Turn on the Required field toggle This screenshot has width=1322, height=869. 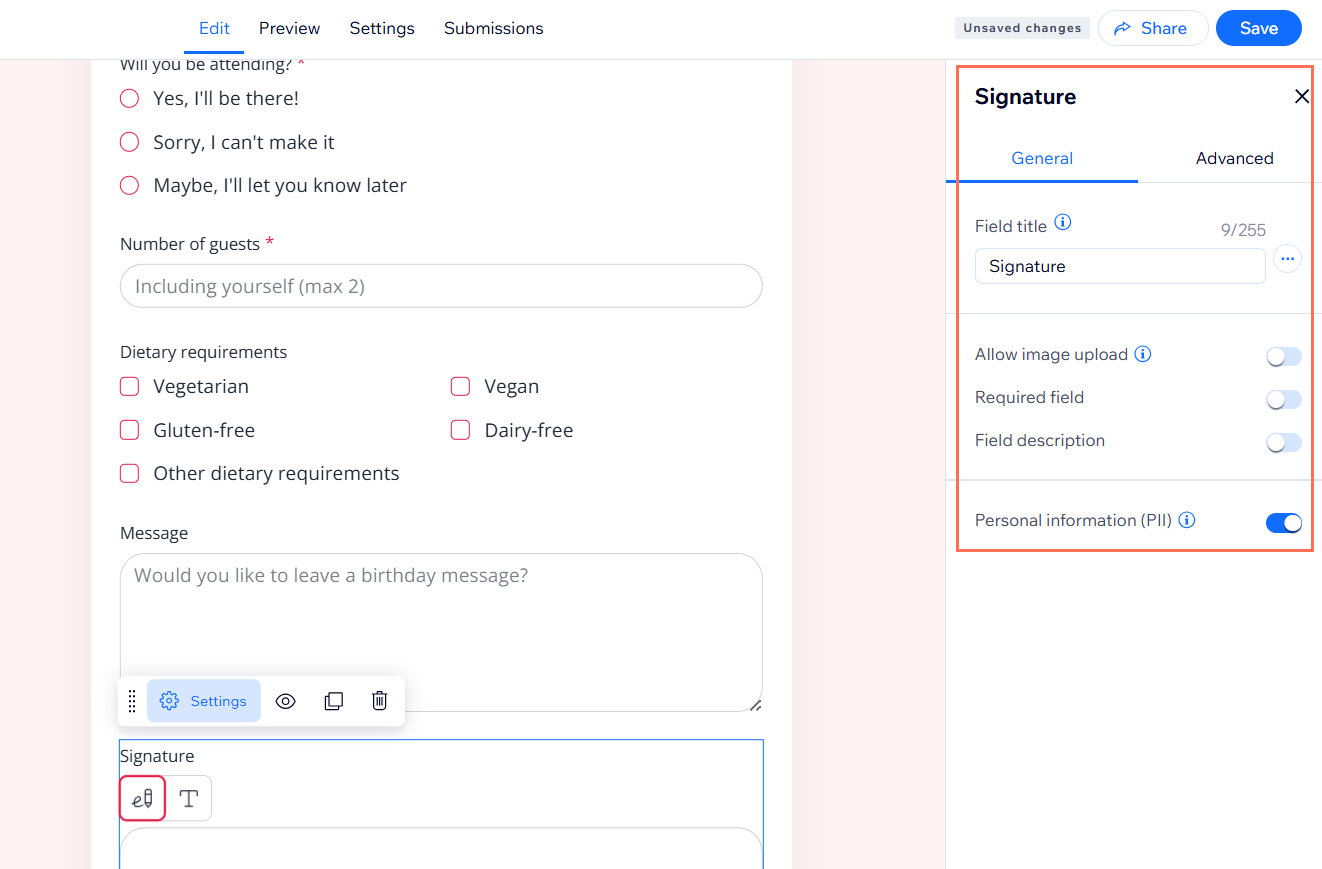click(1283, 400)
